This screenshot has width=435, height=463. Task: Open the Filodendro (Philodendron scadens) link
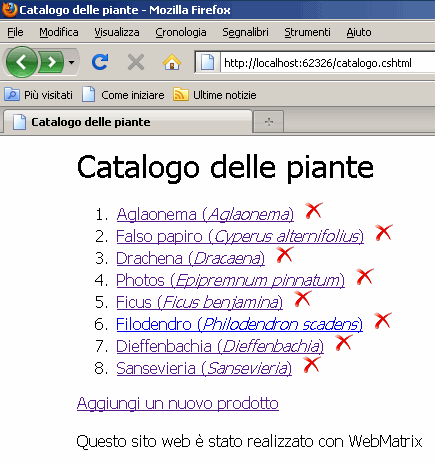(239, 324)
